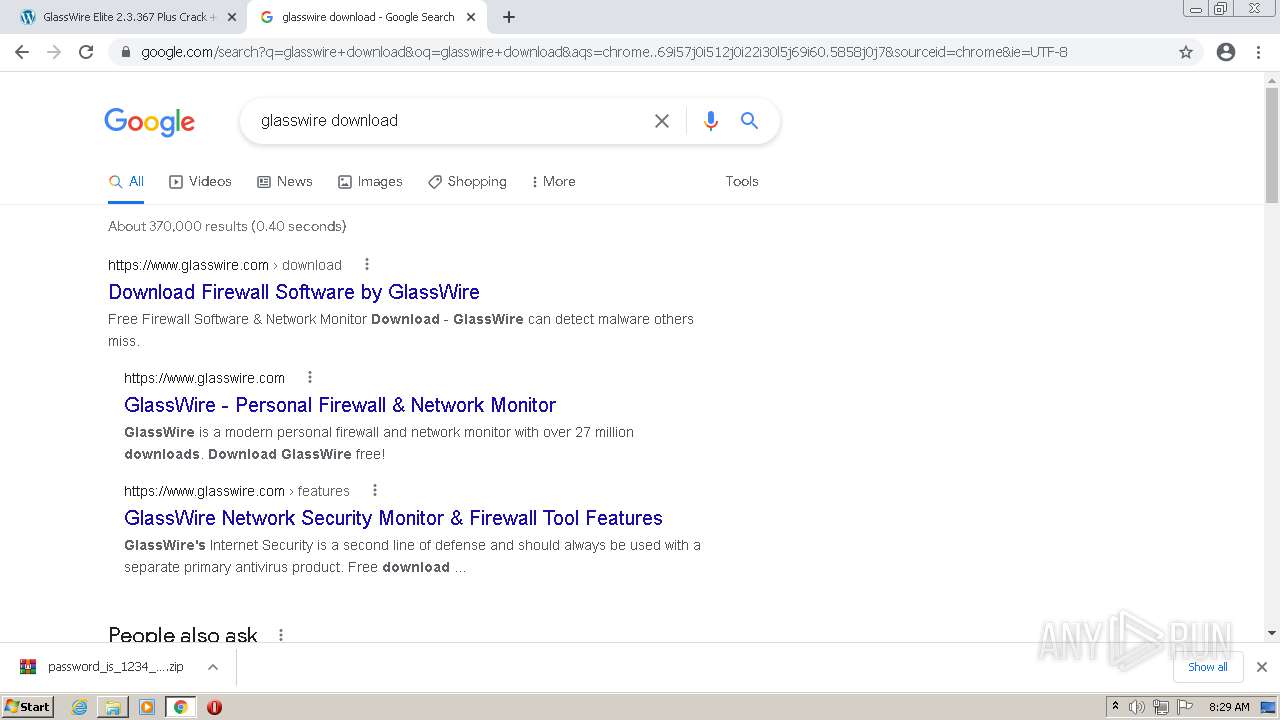Image resolution: width=1280 pixels, height=720 pixels.
Task: Close the downloads bar
Action: (x=1262, y=667)
